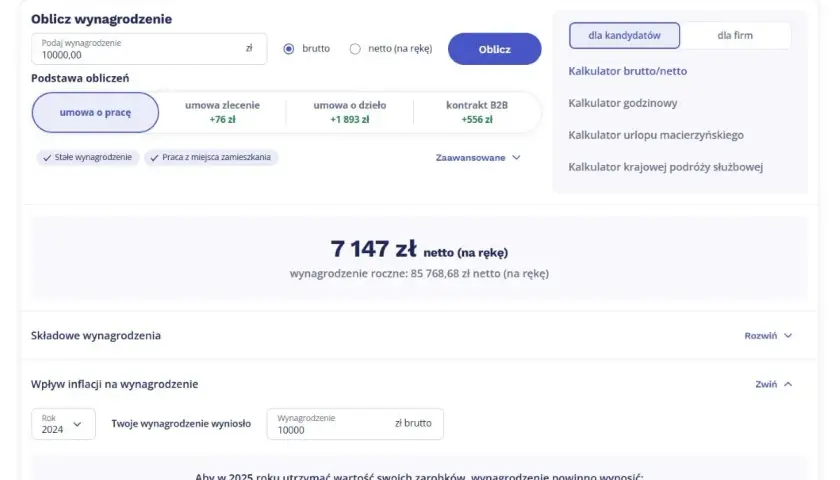The width and height of the screenshot is (840, 480).
Task: Click the Podstawa obliczeń heading
Action: pos(80,78)
